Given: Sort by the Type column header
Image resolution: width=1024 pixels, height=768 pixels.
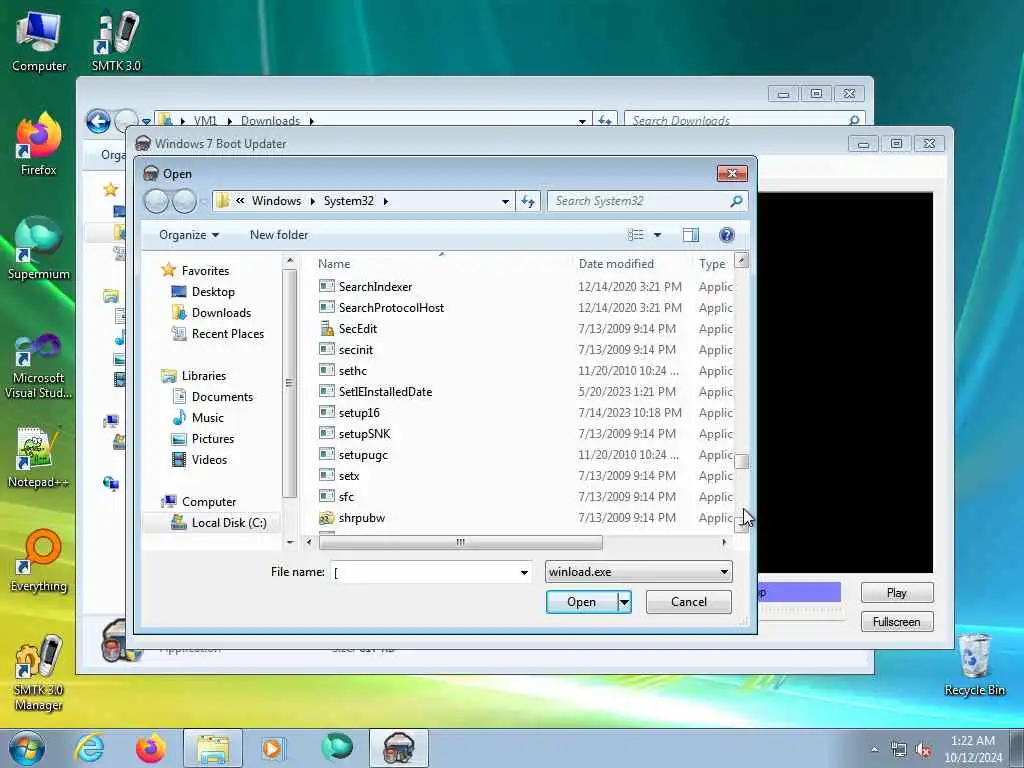Looking at the screenshot, I should [713, 264].
